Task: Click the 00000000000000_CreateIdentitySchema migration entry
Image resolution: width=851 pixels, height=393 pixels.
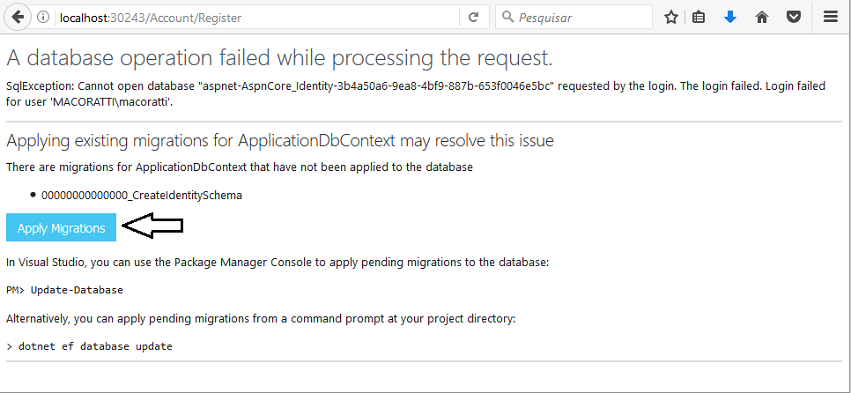Action: (142, 195)
